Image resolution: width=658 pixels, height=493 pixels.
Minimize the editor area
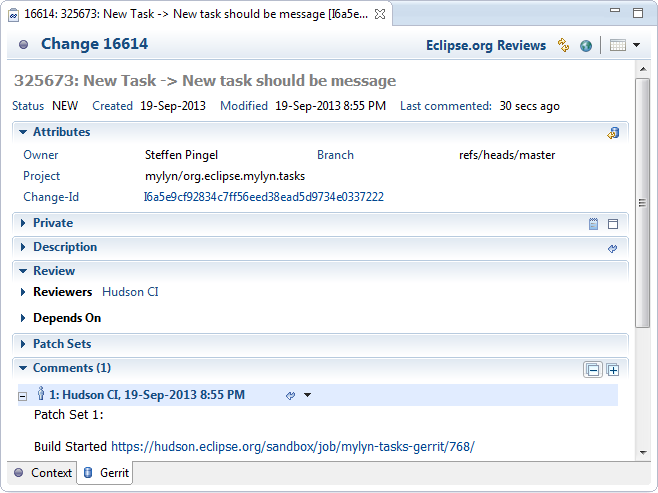point(615,10)
